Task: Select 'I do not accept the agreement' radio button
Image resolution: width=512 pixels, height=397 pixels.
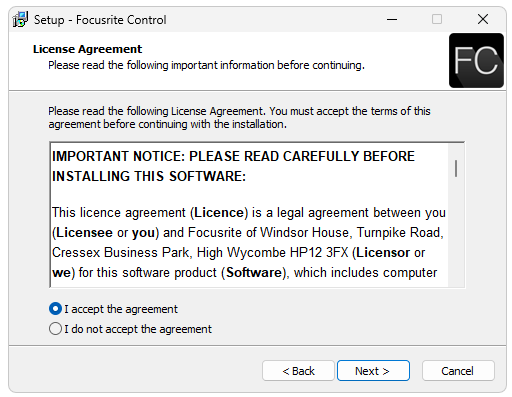Action: coord(55,329)
